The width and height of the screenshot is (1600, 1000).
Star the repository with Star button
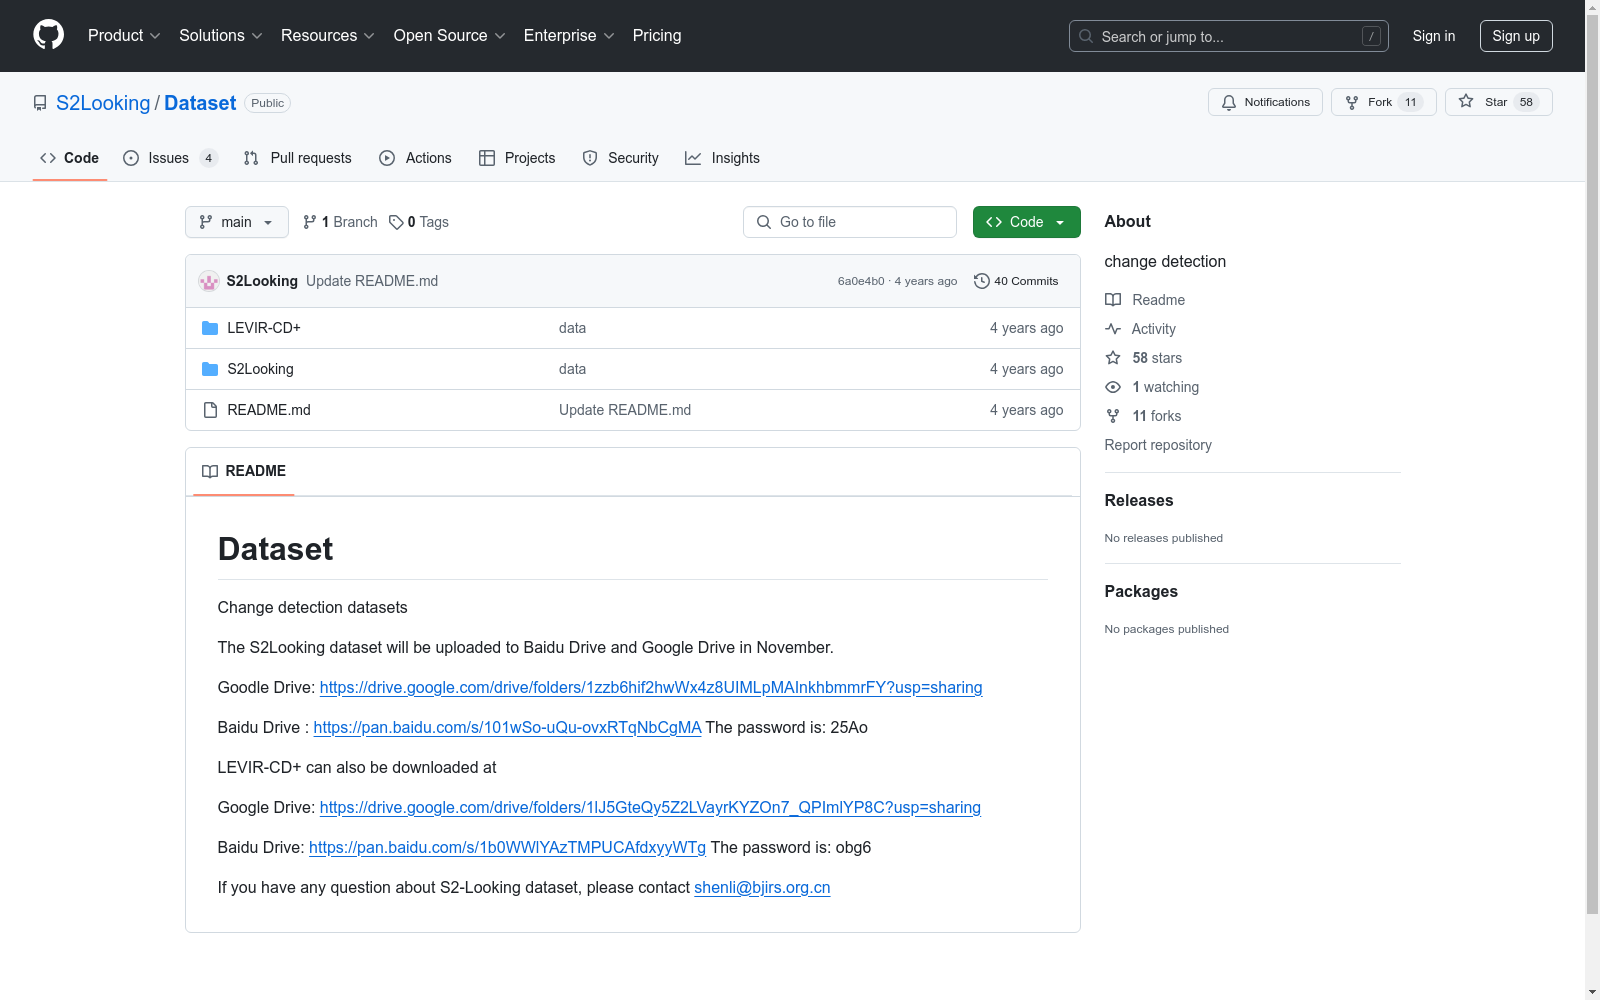tap(1498, 102)
